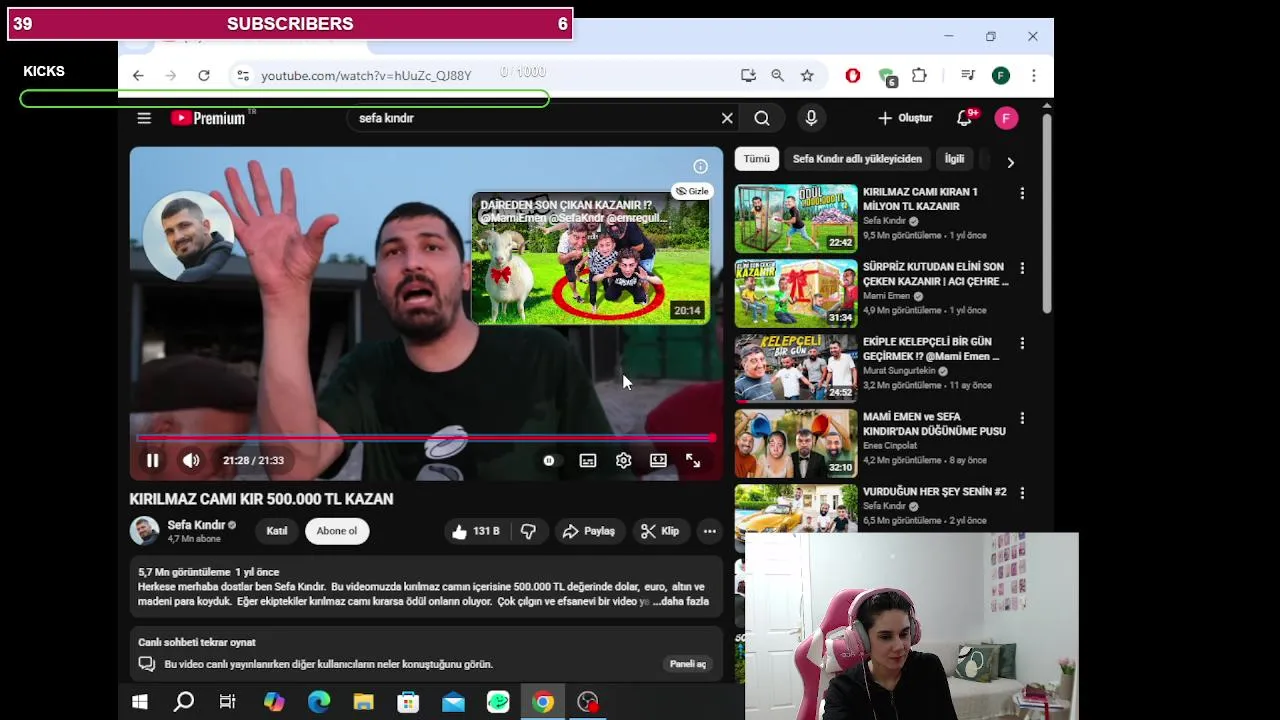Open options for SÜRPRİZ KUTUDAN ELİNİ SON ÇEKEN video

tap(1022, 268)
